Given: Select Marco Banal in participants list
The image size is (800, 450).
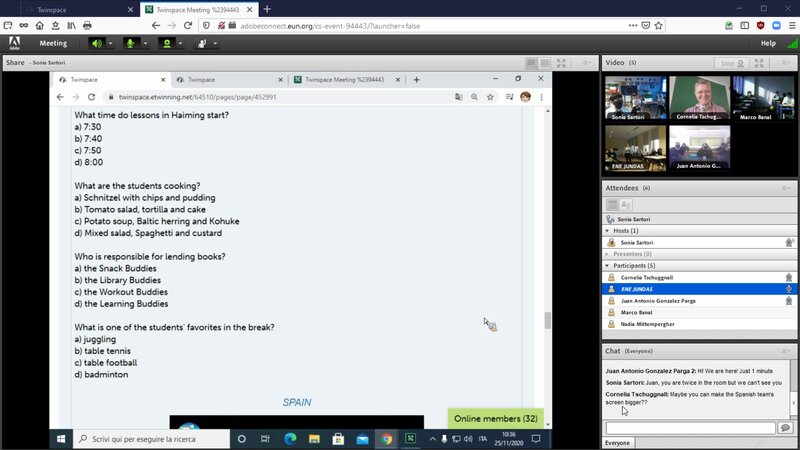Looking at the screenshot, I should click(x=699, y=312).
